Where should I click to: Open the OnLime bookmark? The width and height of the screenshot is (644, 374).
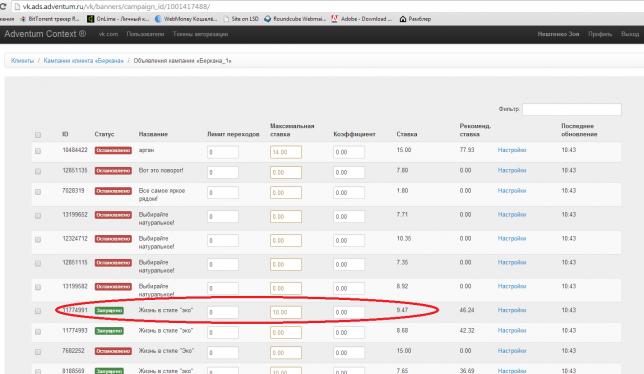coord(118,19)
